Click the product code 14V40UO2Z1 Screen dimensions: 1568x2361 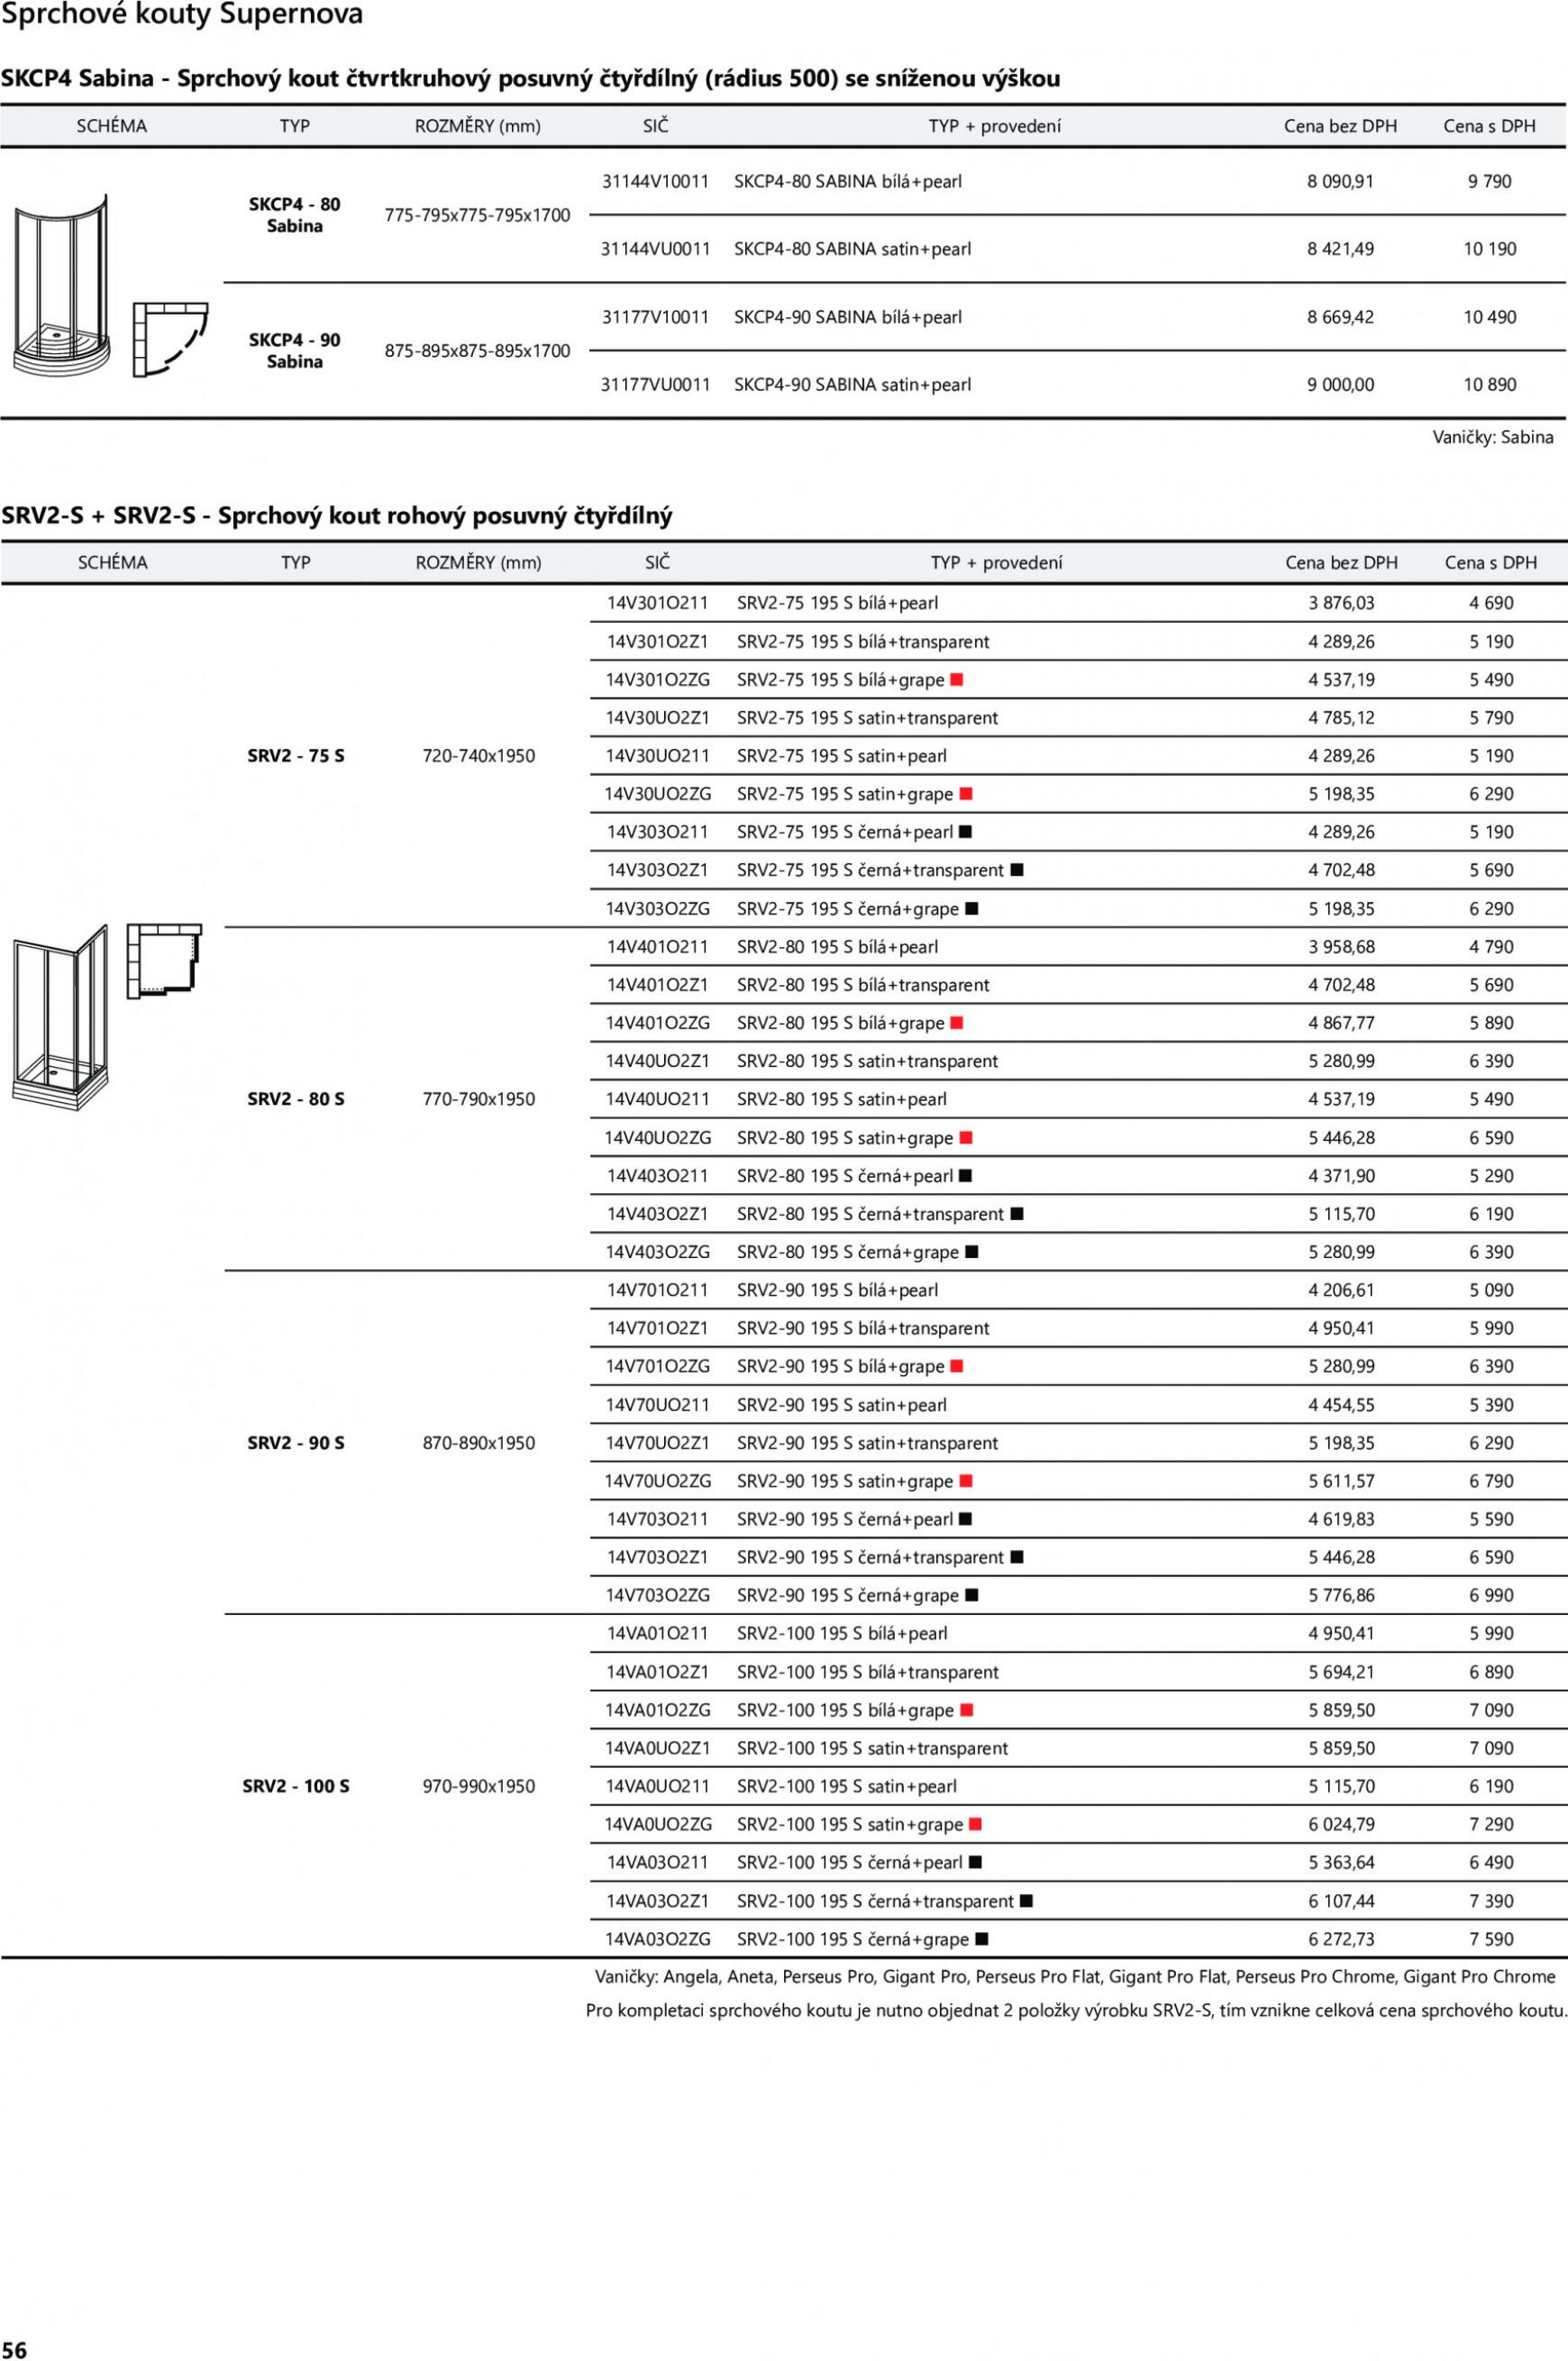[x=657, y=1061]
